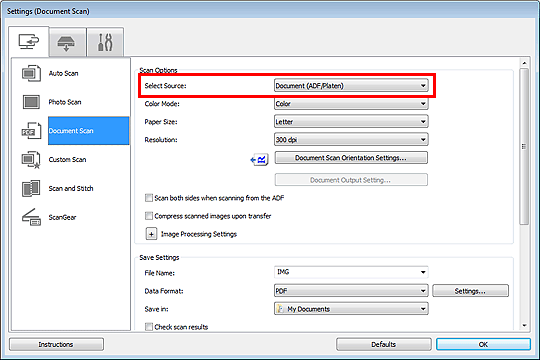540x360 pixels.
Task: Click the Instructions button
Action: point(56,344)
